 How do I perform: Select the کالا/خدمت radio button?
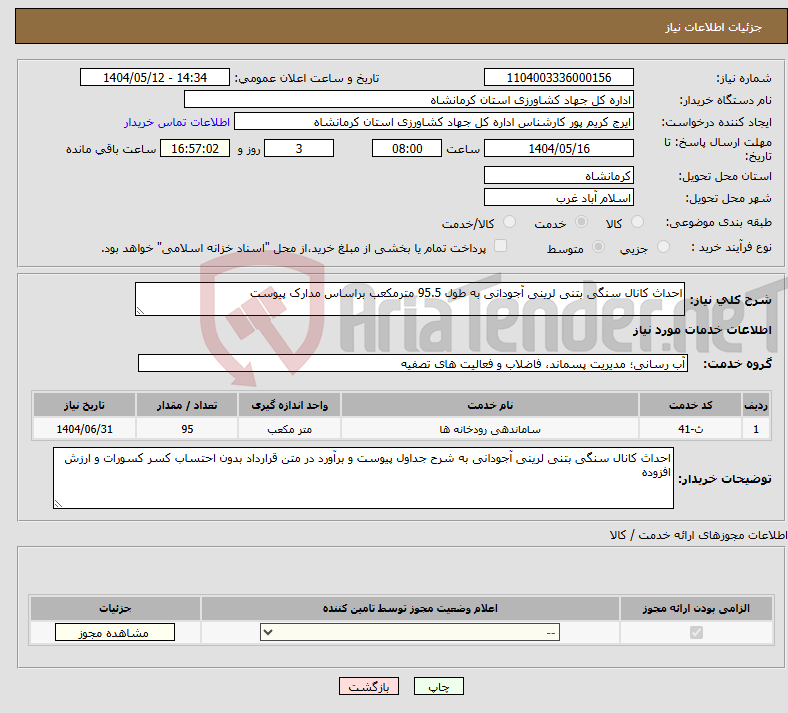[x=509, y=222]
